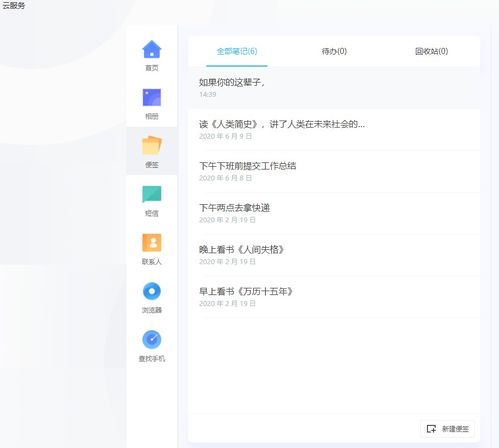Open the 短信 messages icon

click(152, 194)
